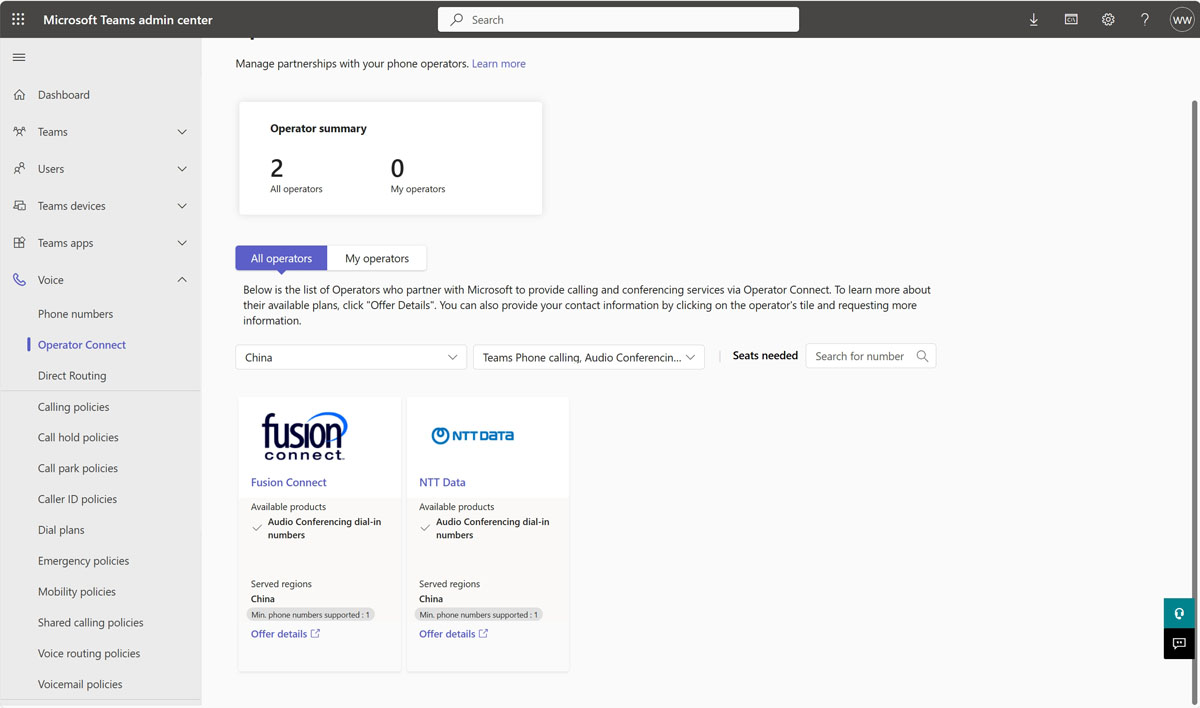Open the settings gear icon
The width and height of the screenshot is (1200, 708).
pos(1108,19)
